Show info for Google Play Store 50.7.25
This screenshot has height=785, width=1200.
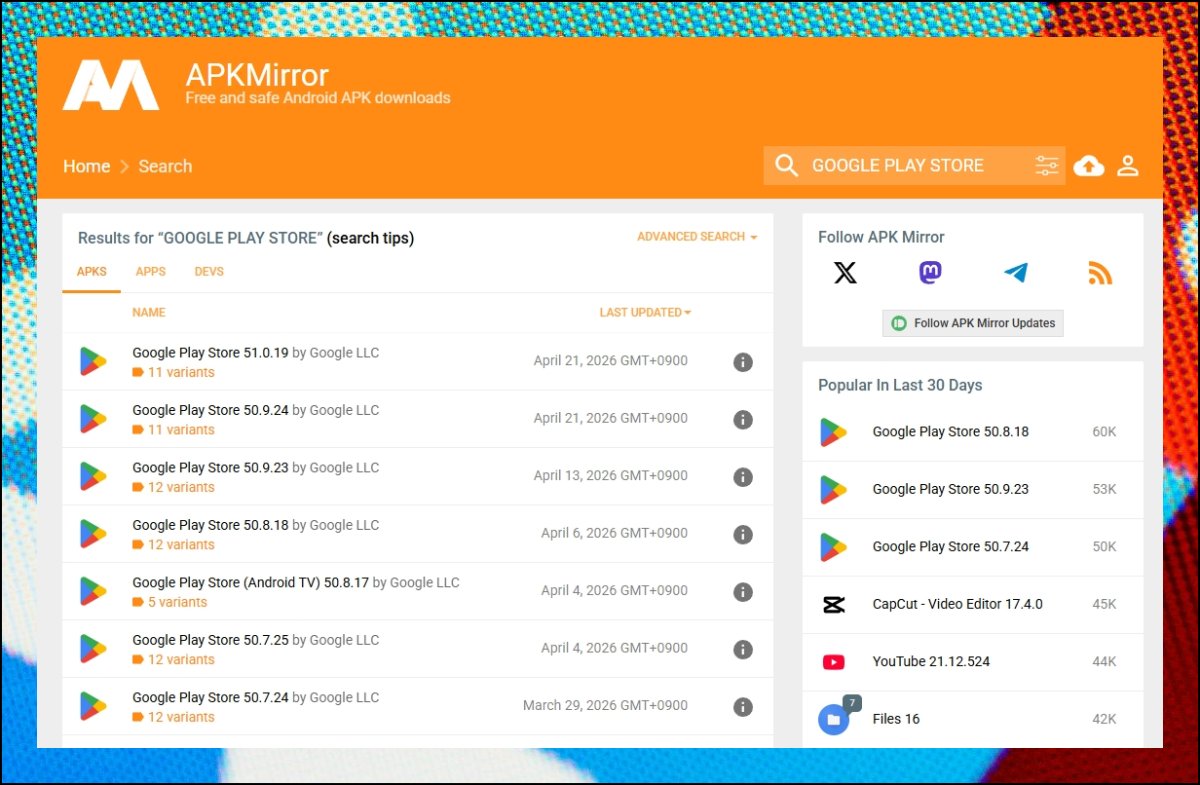coord(743,650)
